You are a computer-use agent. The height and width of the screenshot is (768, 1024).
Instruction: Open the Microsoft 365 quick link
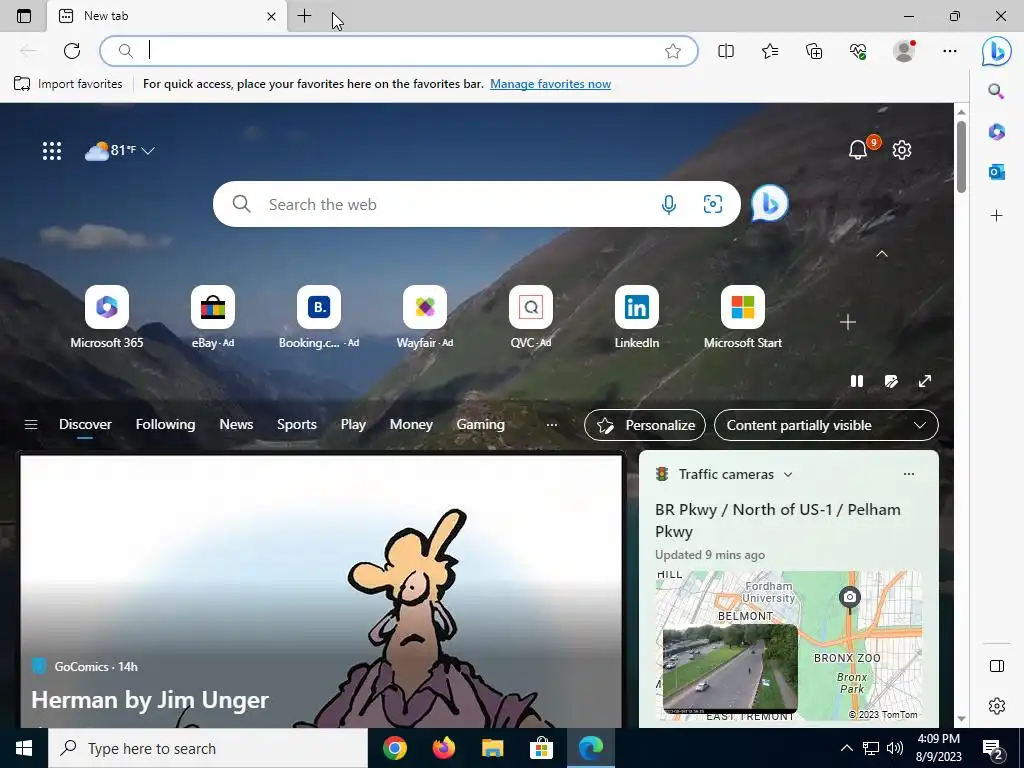tap(106, 317)
